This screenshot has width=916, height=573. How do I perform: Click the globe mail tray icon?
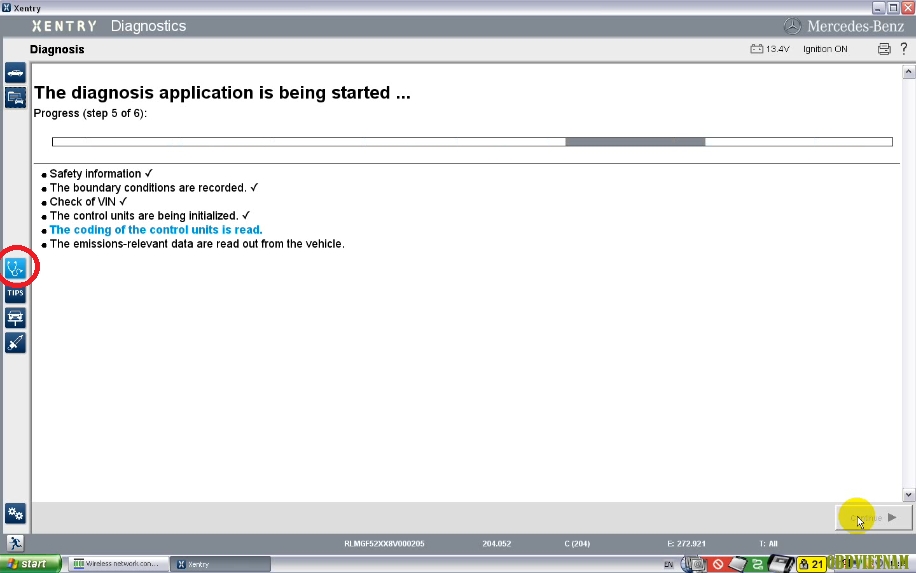[x=693, y=564]
